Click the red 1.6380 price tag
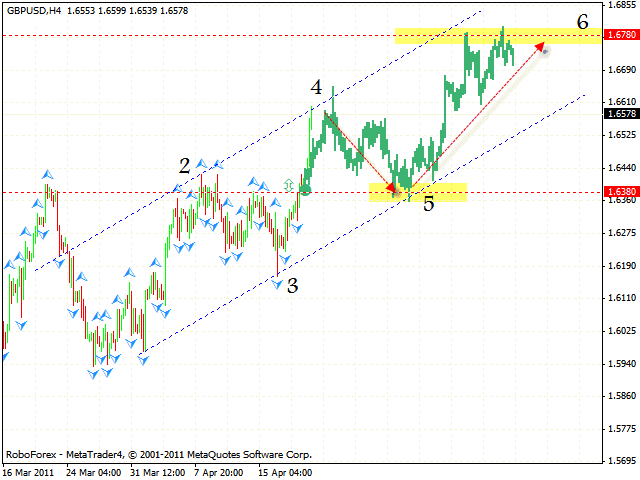The width and height of the screenshot is (640, 480). click(621, 192)
